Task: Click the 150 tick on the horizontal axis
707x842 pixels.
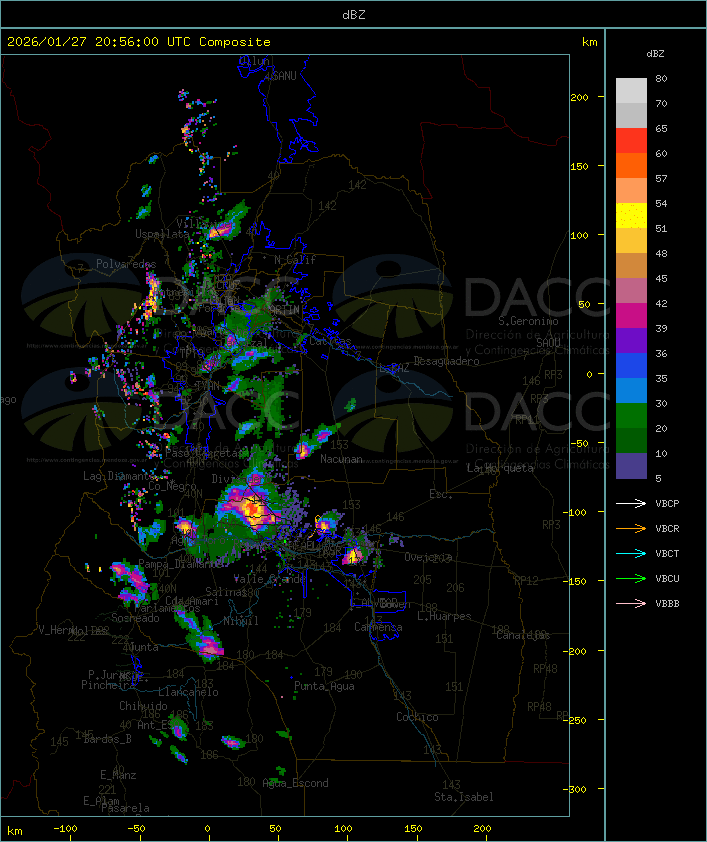Action: 413,829
